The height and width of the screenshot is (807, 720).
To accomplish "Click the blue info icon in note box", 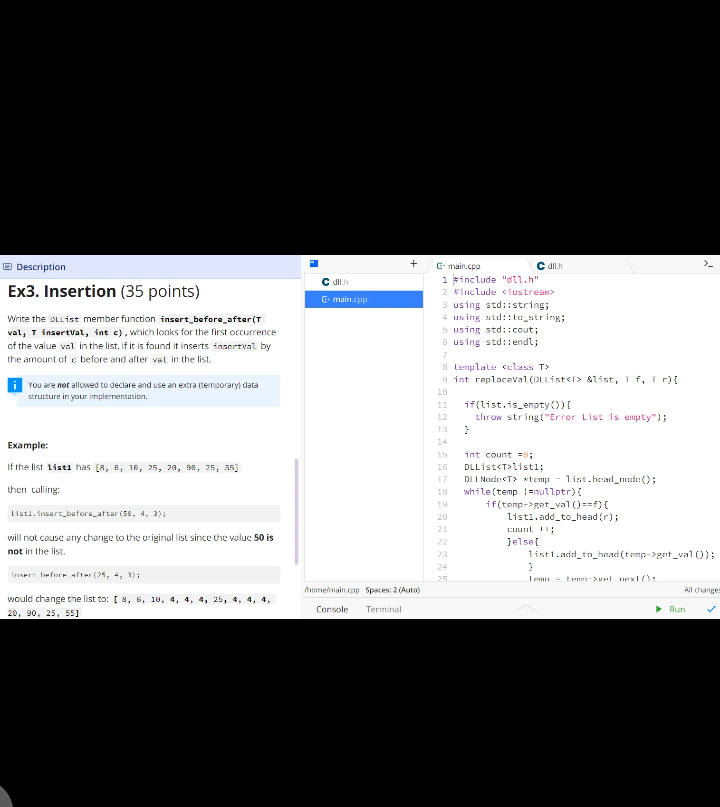I will pyautogui.click(x=15, y=385).
